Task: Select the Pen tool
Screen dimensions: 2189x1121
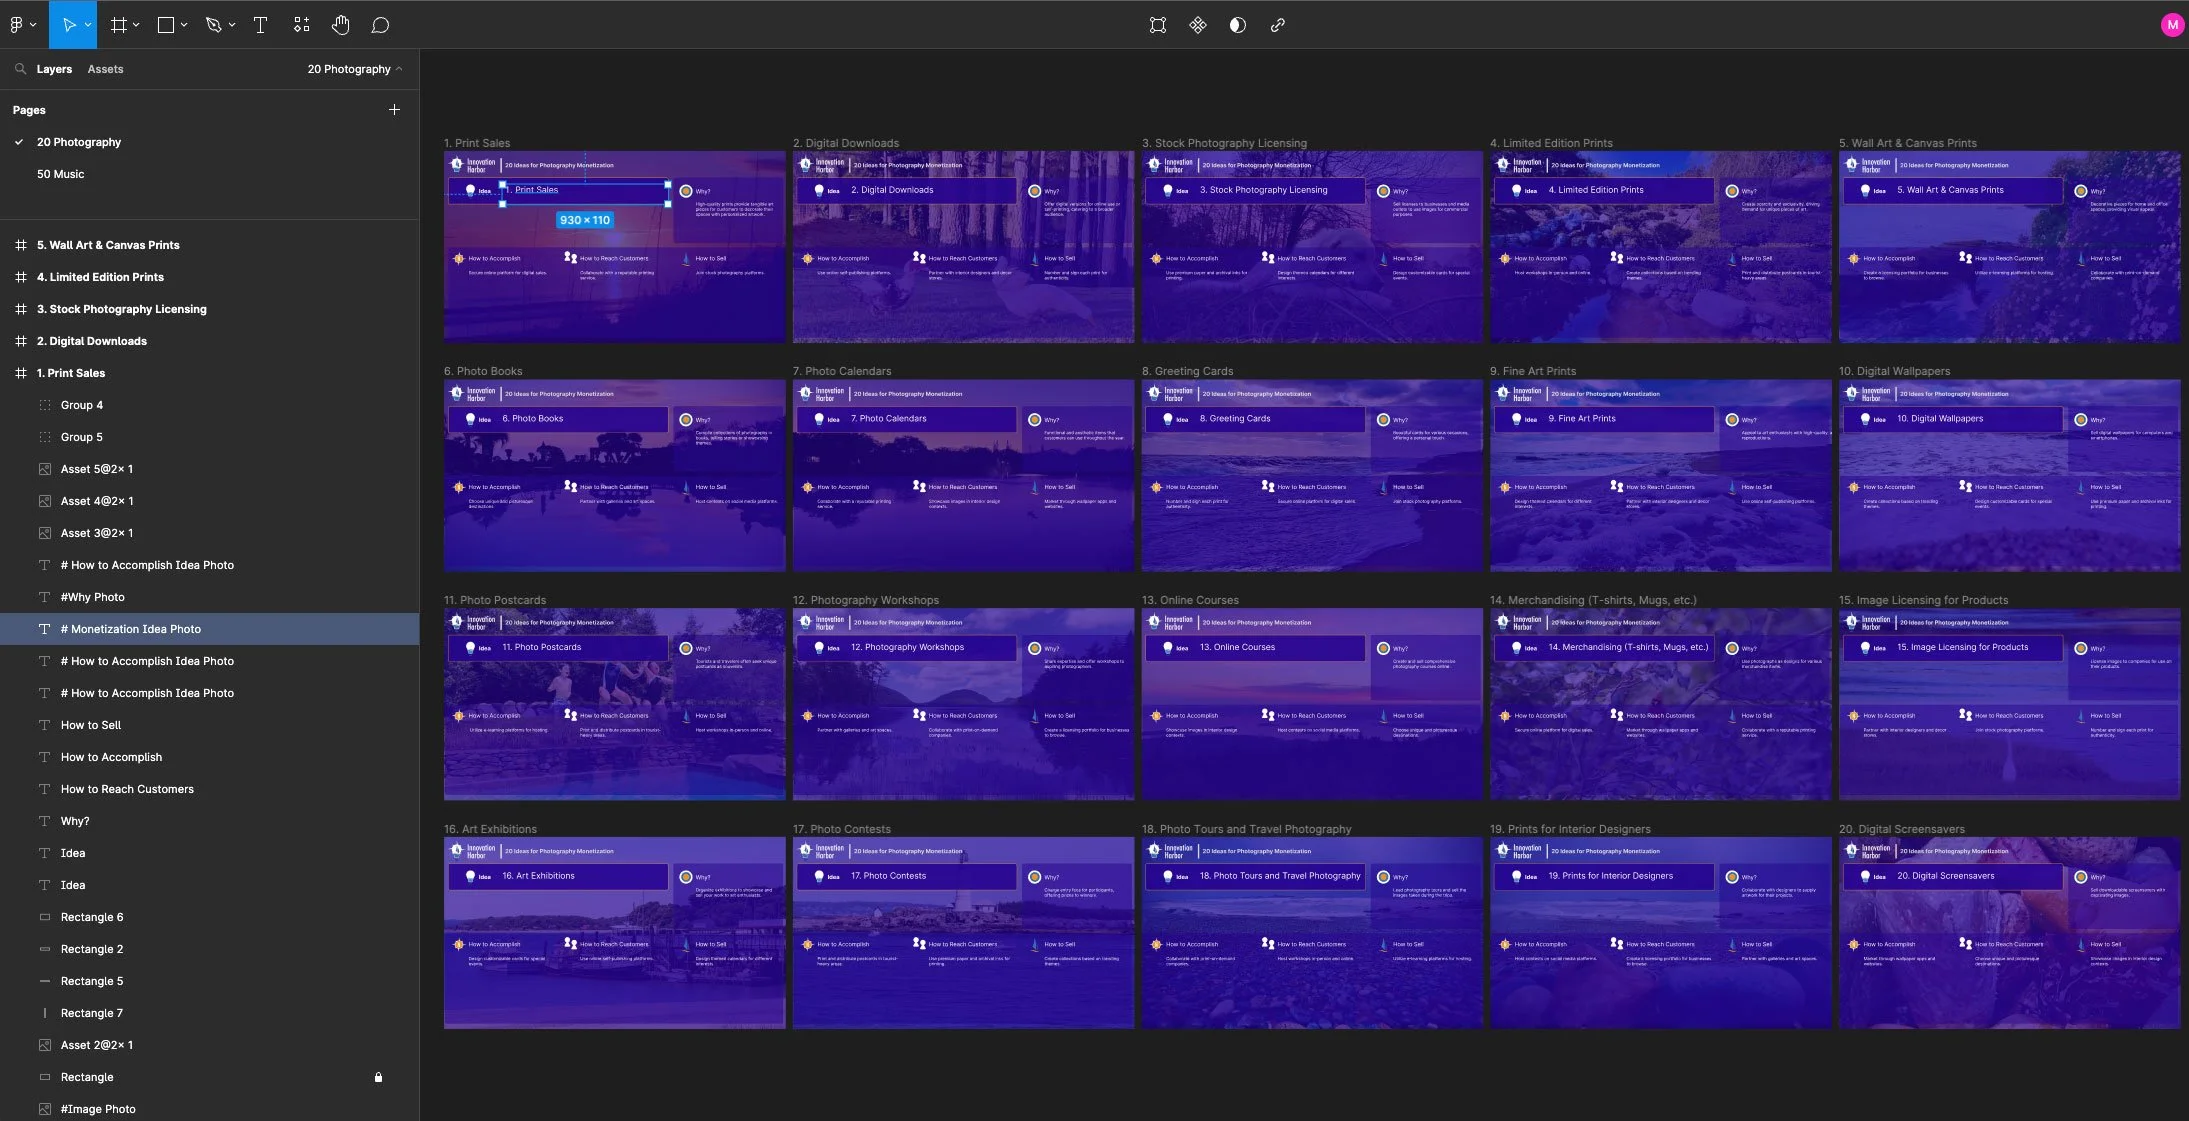Action: tap(213, 25)
